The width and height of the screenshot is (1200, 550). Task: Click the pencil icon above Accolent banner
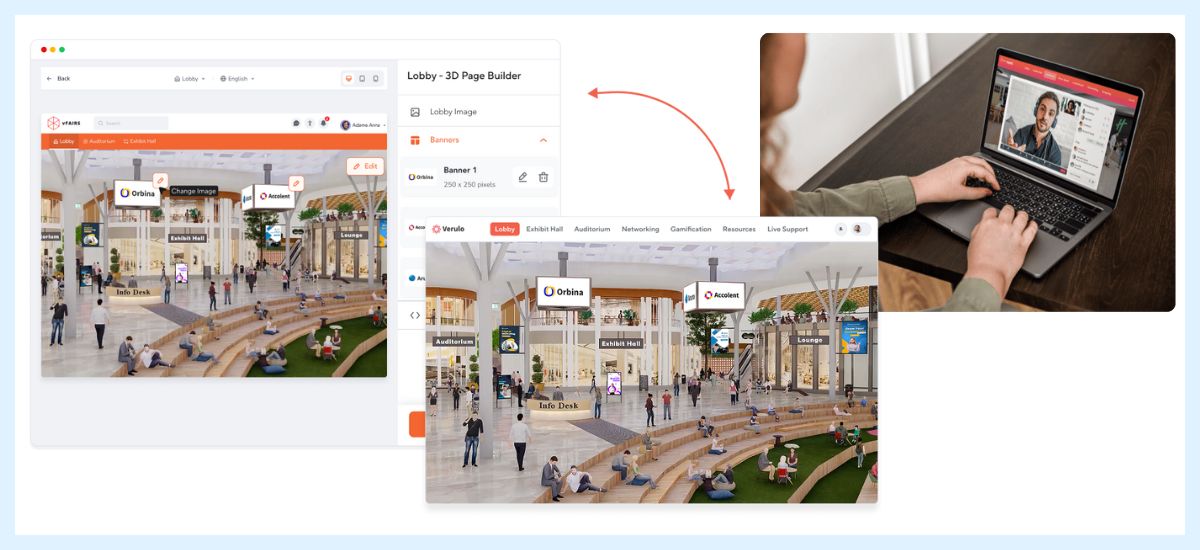click(296, 183)
